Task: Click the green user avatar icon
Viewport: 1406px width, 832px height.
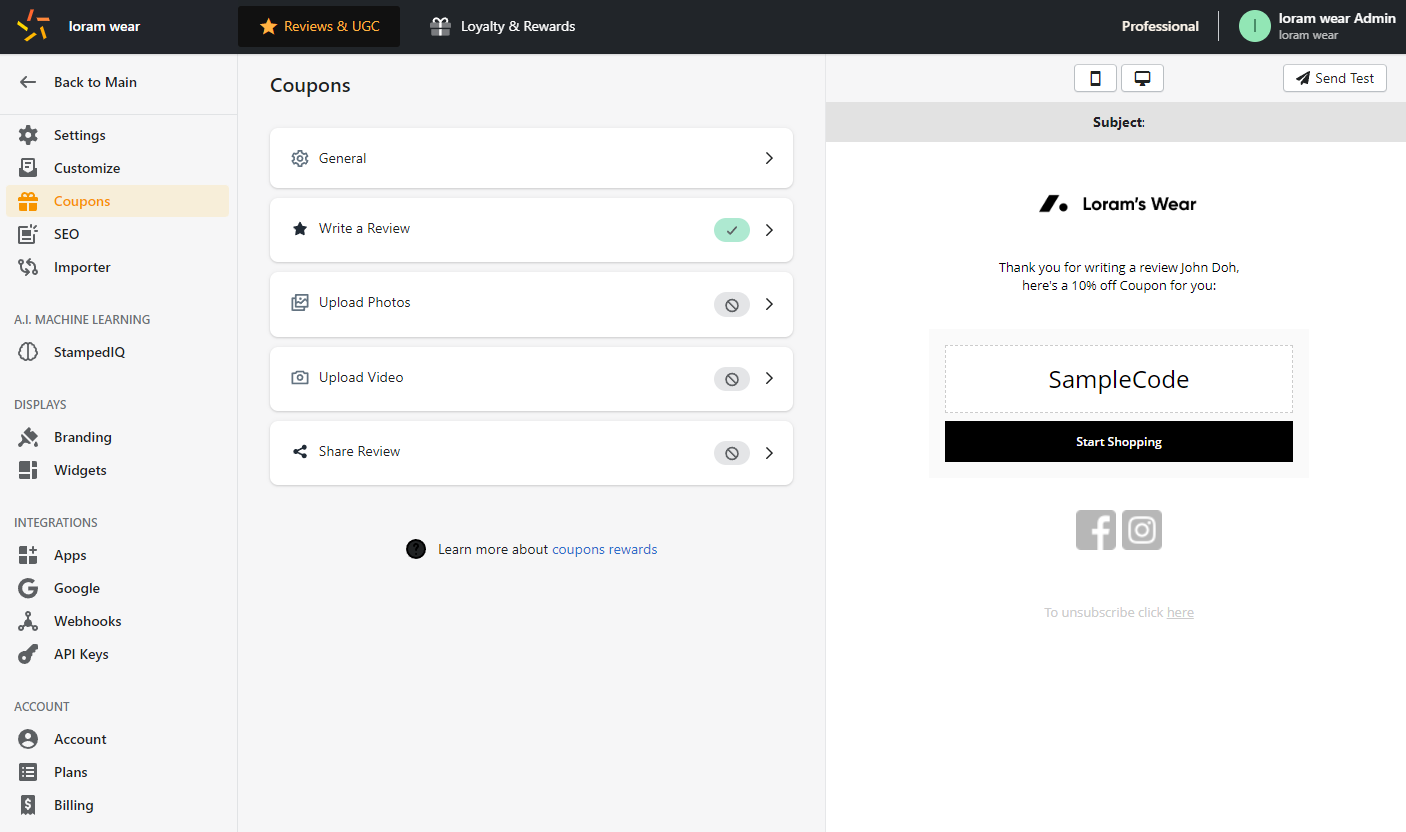Action: [1255, 26]
